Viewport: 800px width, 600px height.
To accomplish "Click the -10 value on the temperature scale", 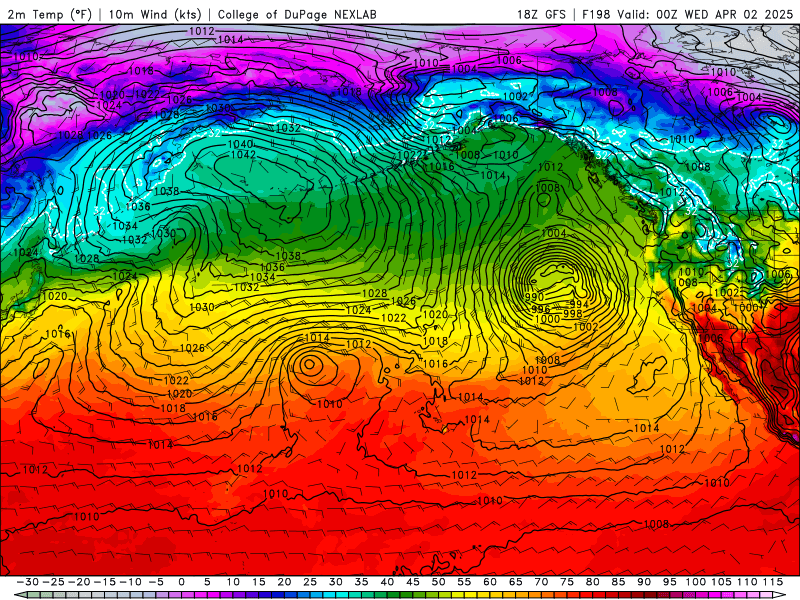I will click(x=130, y=582).
